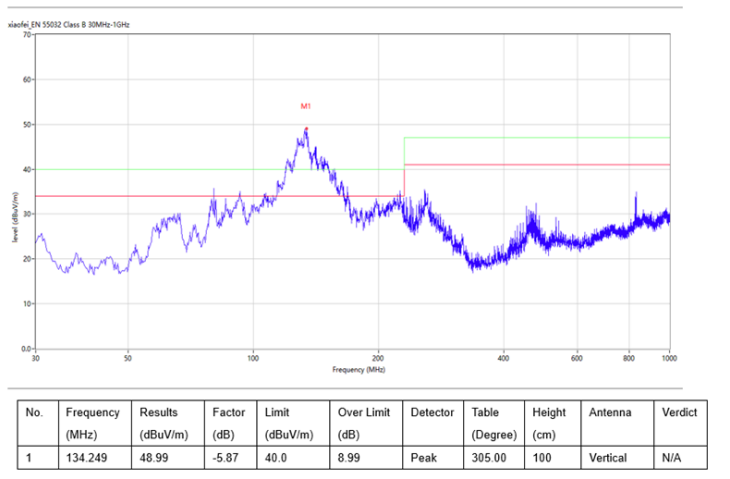
Task: Click the M1 peak marker on chart
Action: [306, 106]
